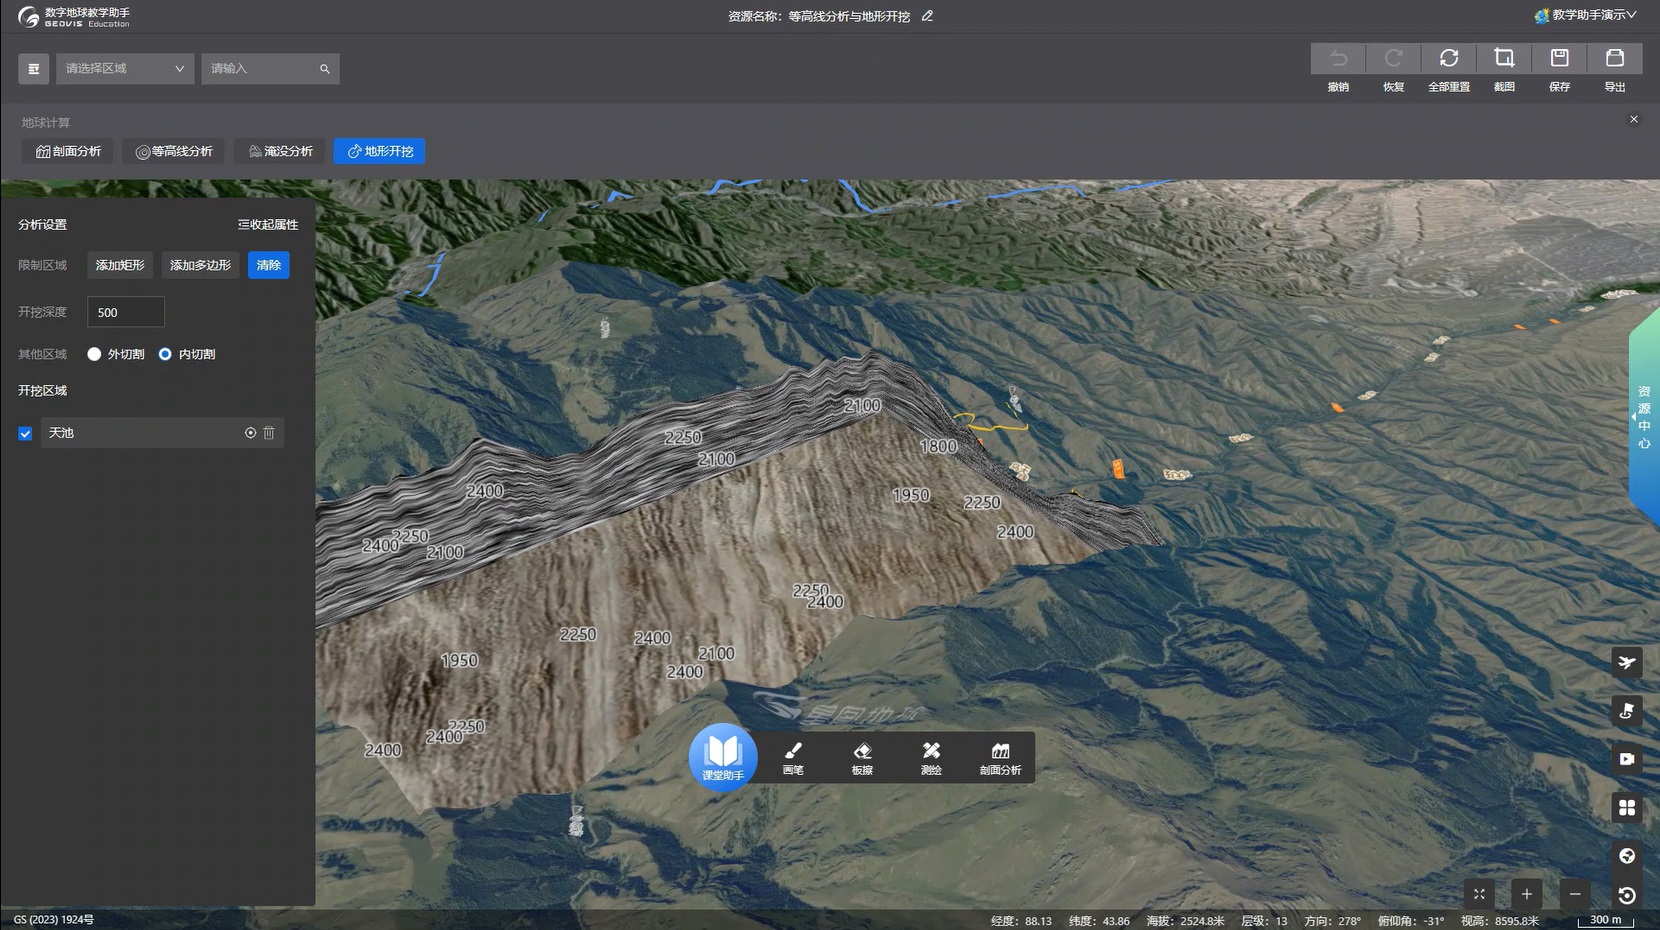Click the 资源名称 title text
The width and height of the screenshot is (1660, 930).
pyautogui.click(x=819, y=16)
